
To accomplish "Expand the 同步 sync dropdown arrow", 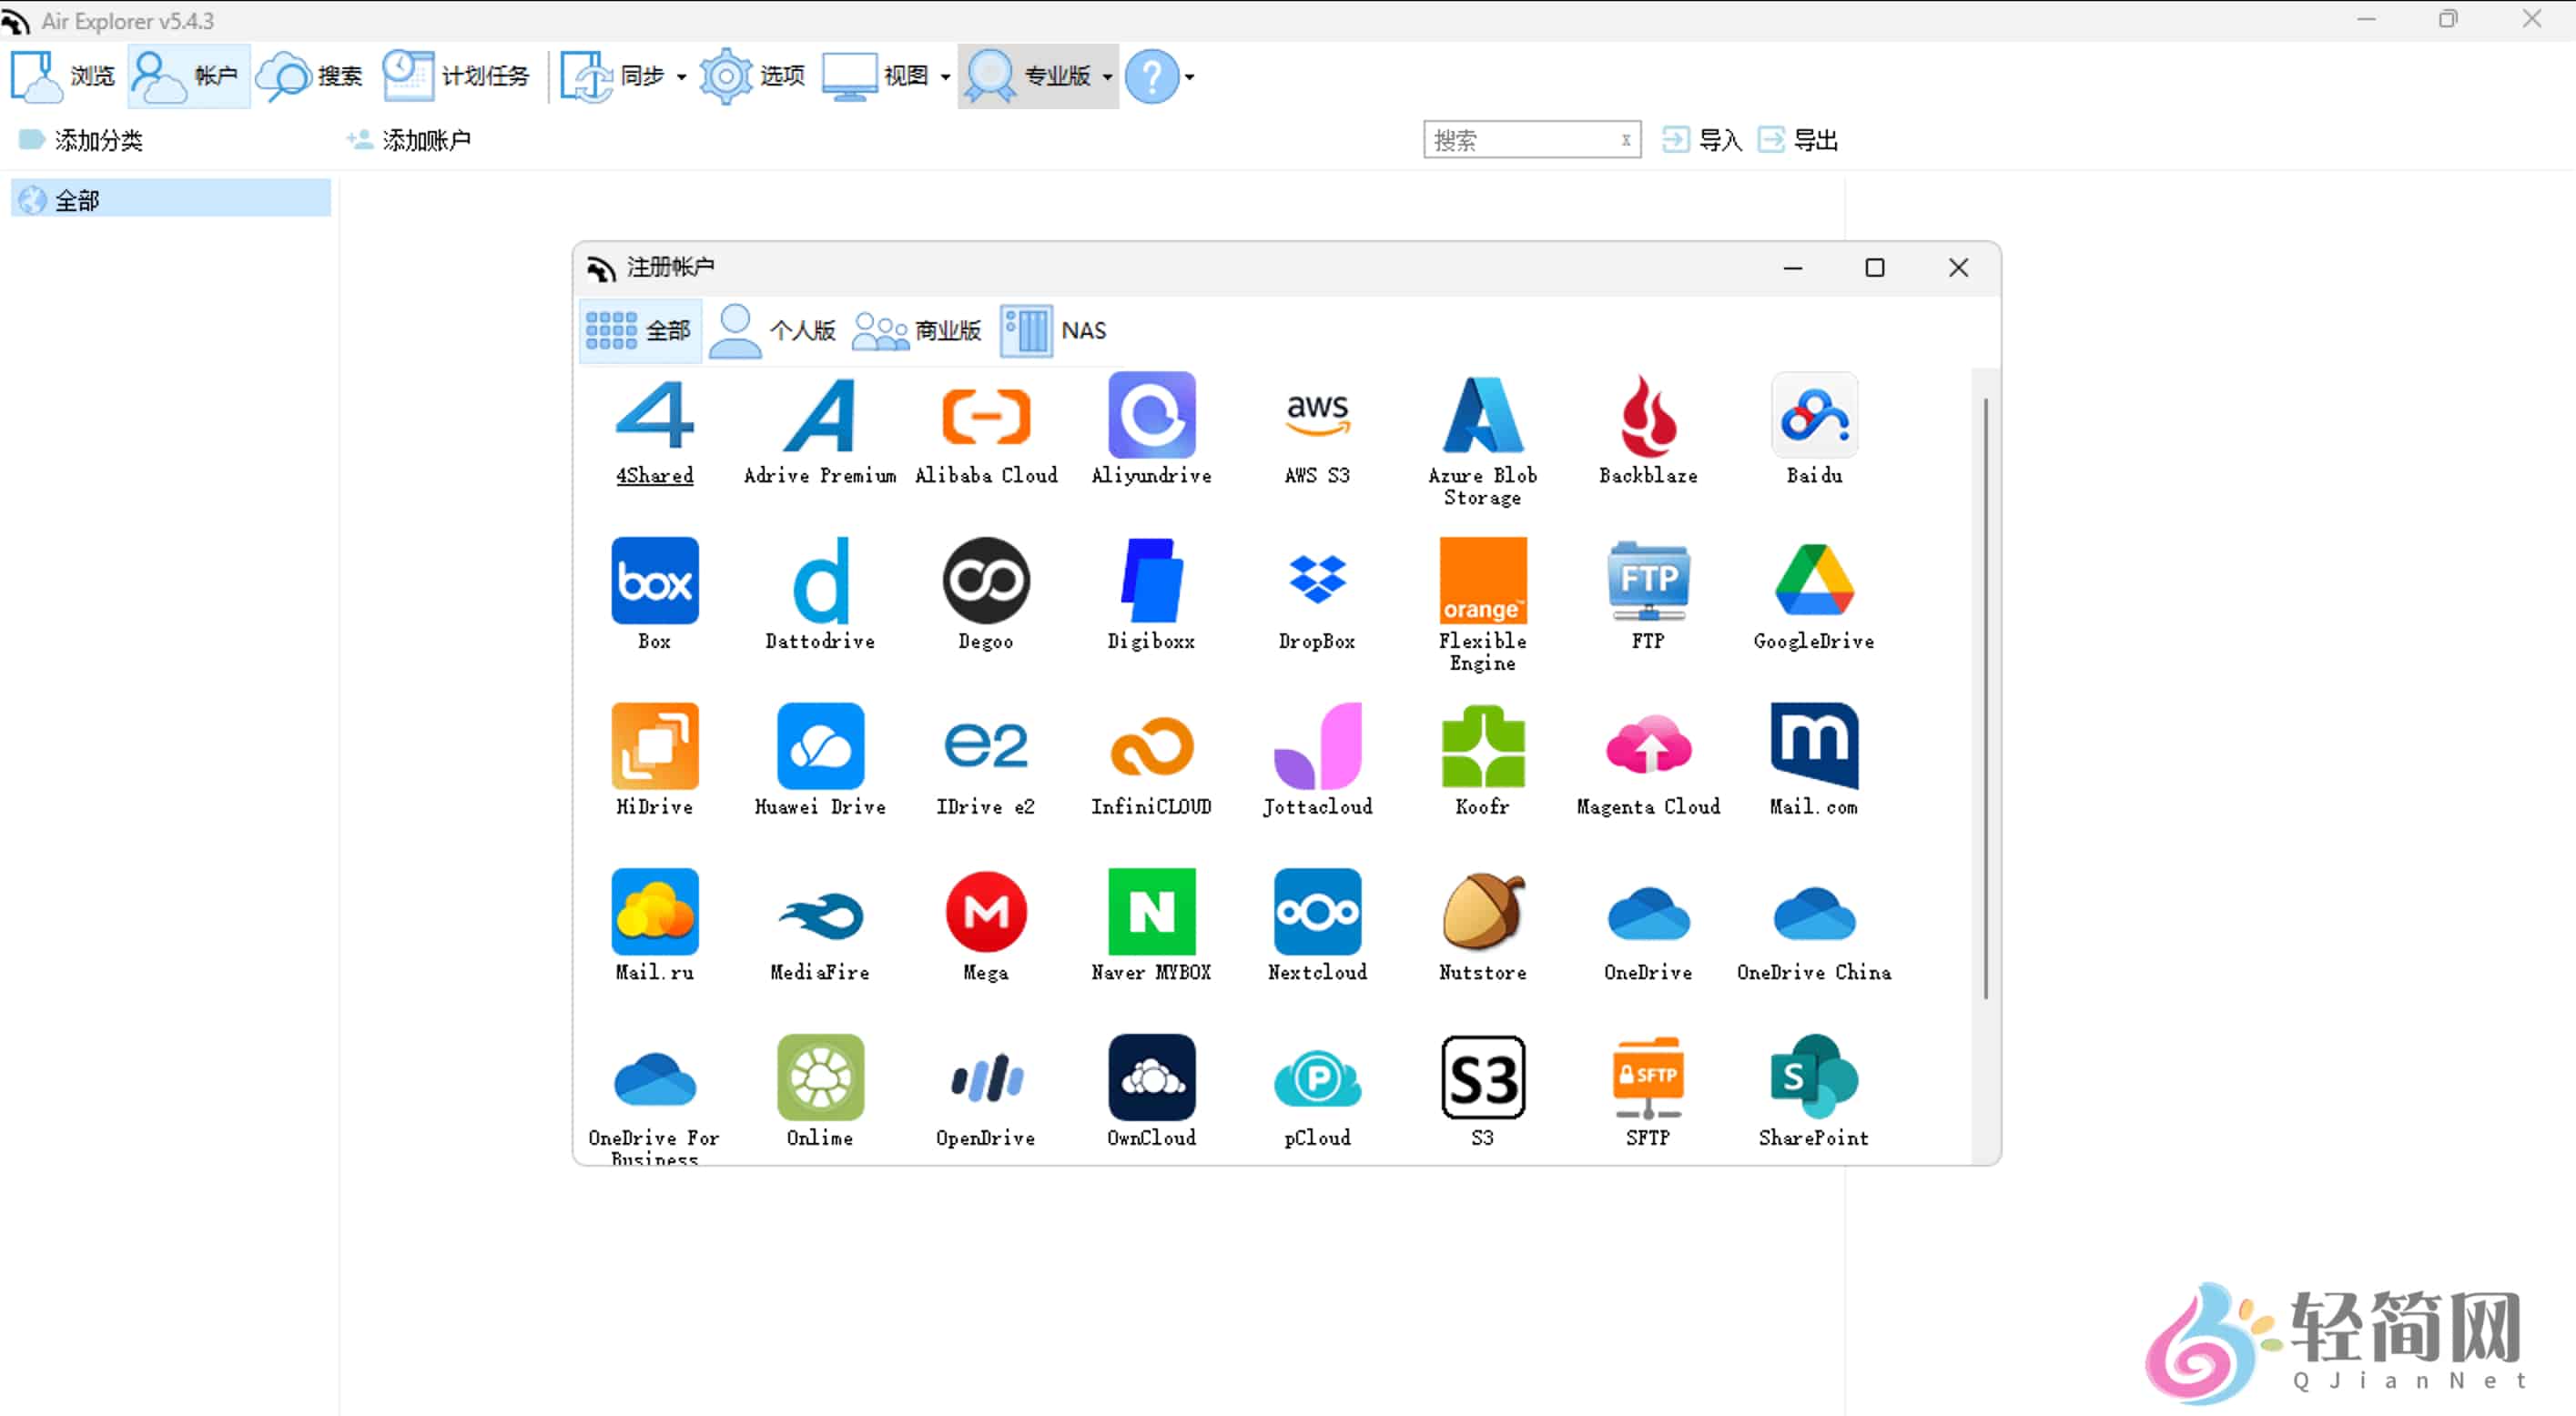I will [x=680, y=76].
